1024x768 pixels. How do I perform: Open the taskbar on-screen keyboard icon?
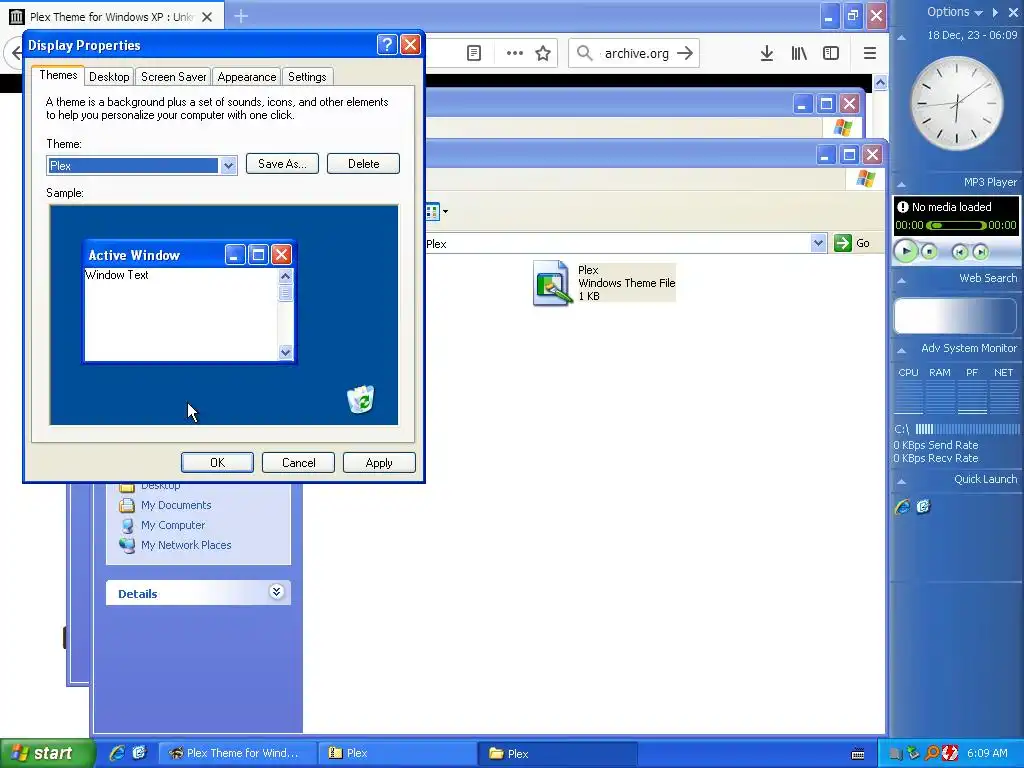point(858,754)
